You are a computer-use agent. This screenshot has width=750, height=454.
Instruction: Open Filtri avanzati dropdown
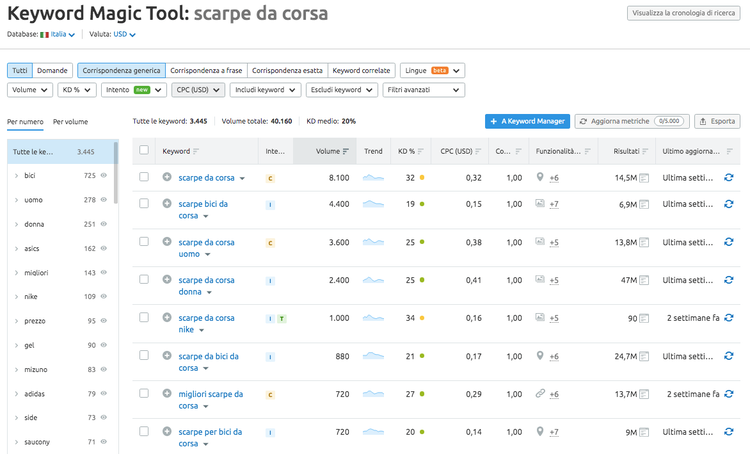[x=423, y=90]
